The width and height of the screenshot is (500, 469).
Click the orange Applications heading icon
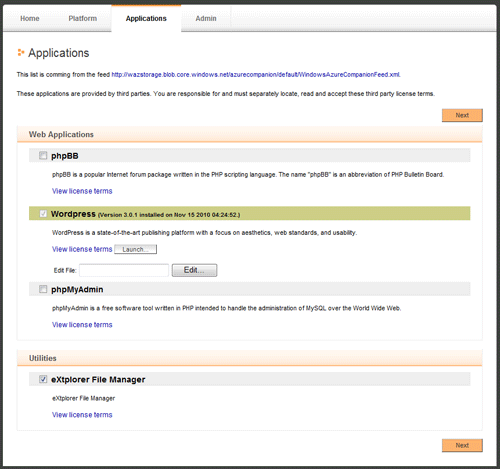pos(21,52)
